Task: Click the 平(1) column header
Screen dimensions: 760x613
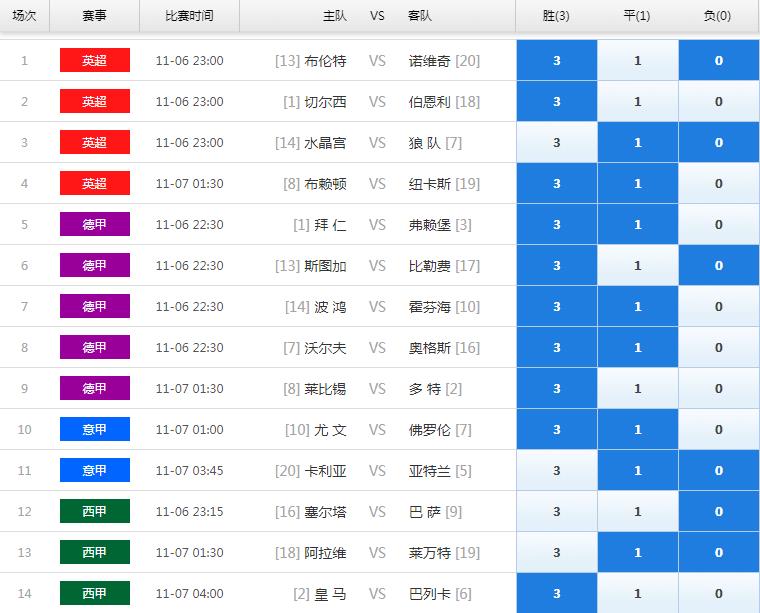Action: tap(637, 16)
